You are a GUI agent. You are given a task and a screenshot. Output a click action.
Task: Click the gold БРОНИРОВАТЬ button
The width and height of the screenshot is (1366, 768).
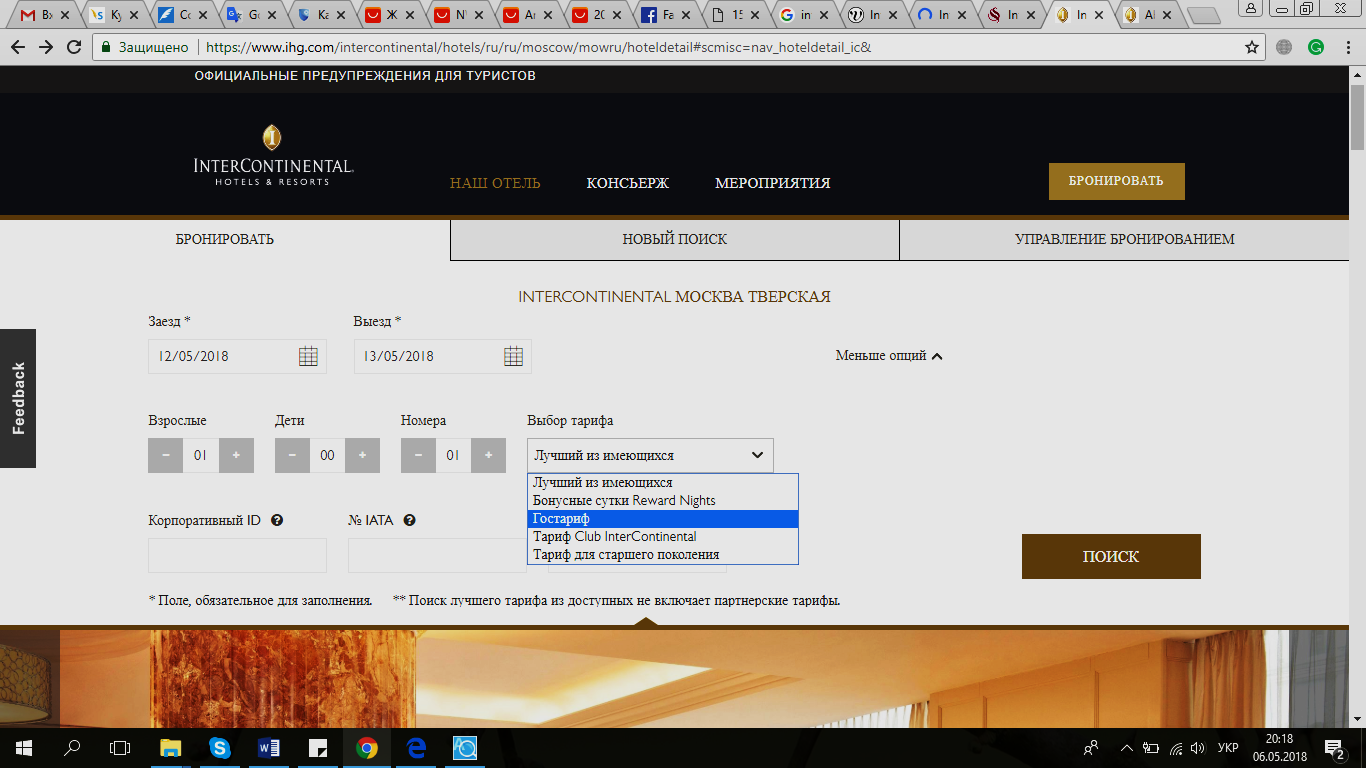pyautogui.click(x=1116, y=181)
